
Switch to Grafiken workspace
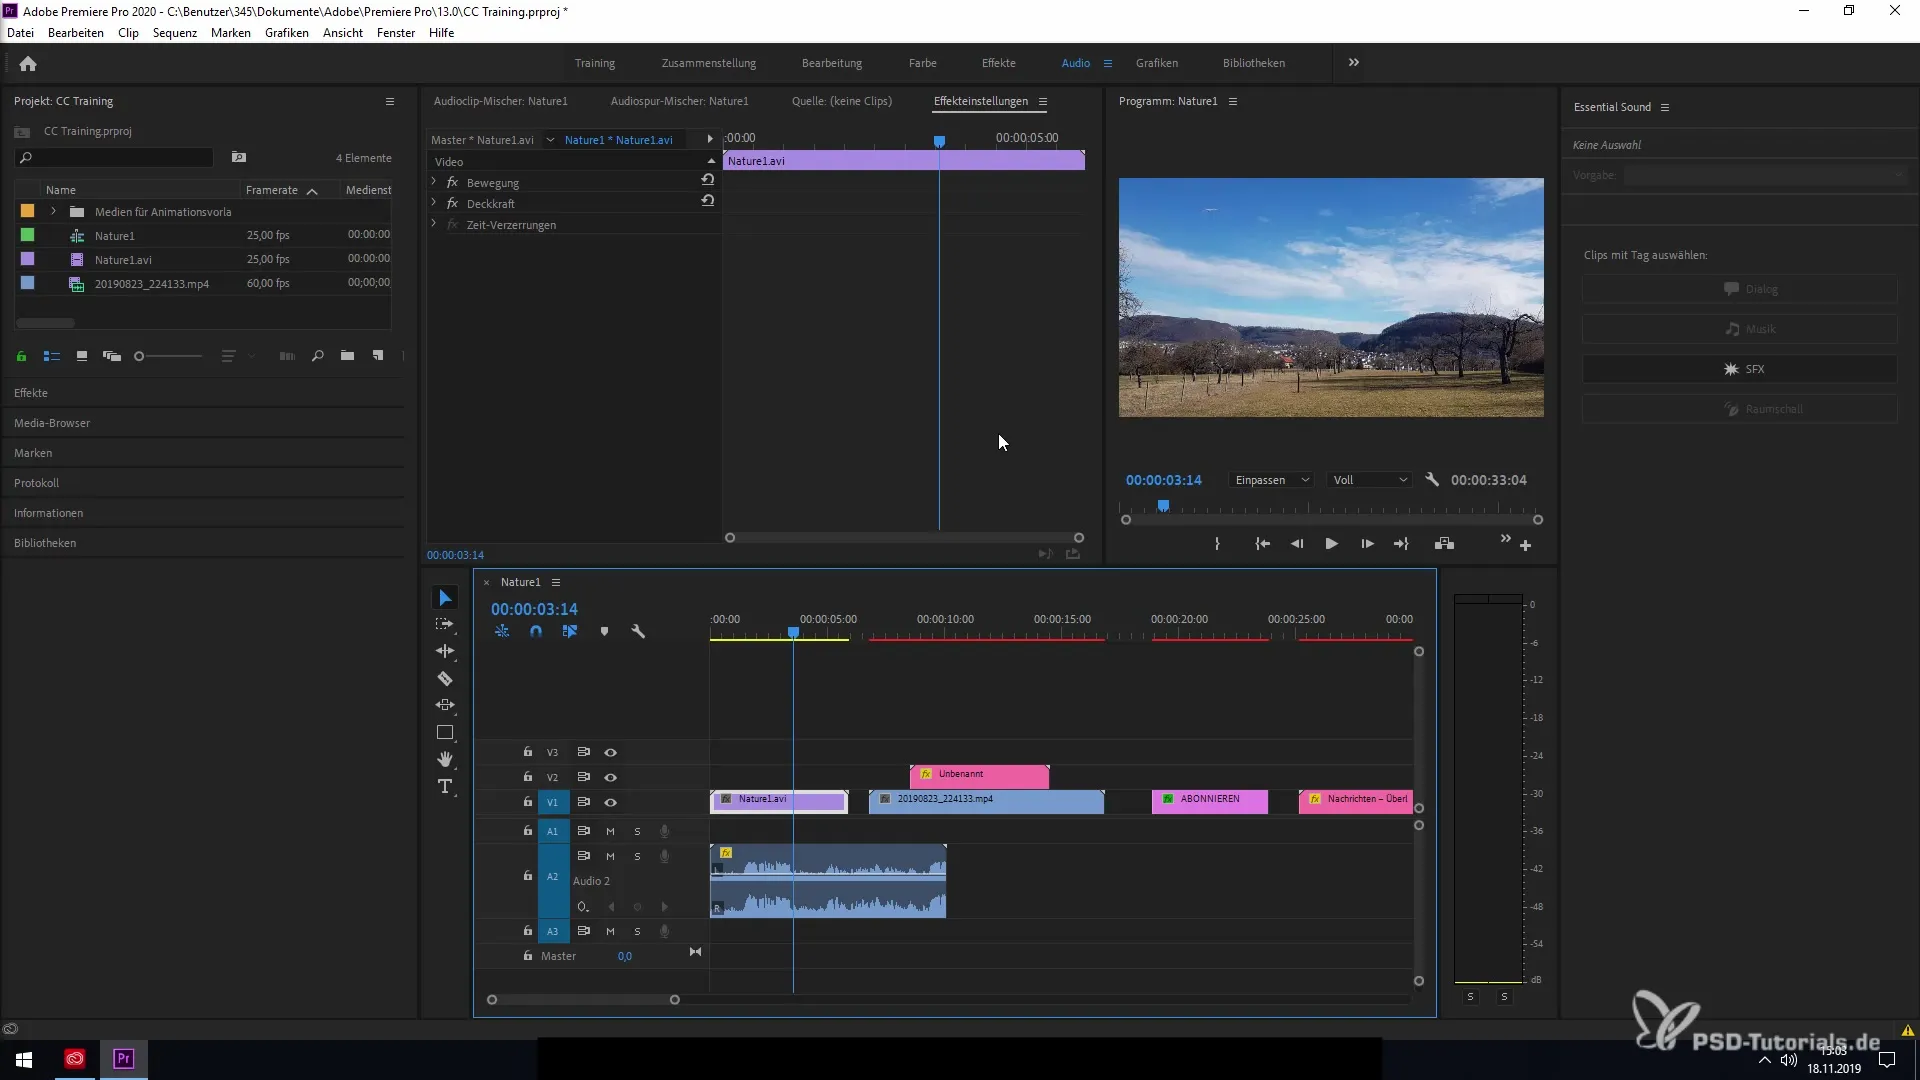(x=1157, y=63)
